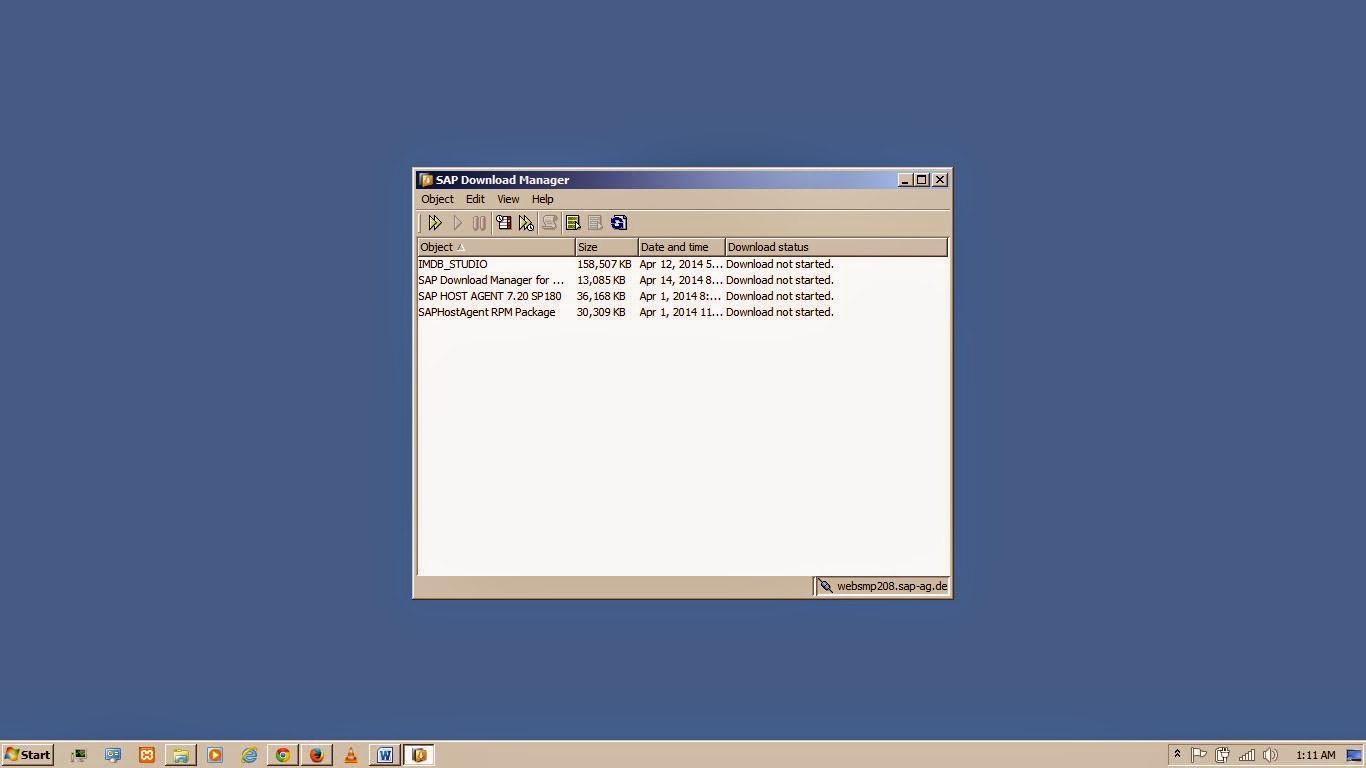The width and height of the screenshot is (1366, 768).
Task: Sort by the Download status column header
Action: point(836,247)
